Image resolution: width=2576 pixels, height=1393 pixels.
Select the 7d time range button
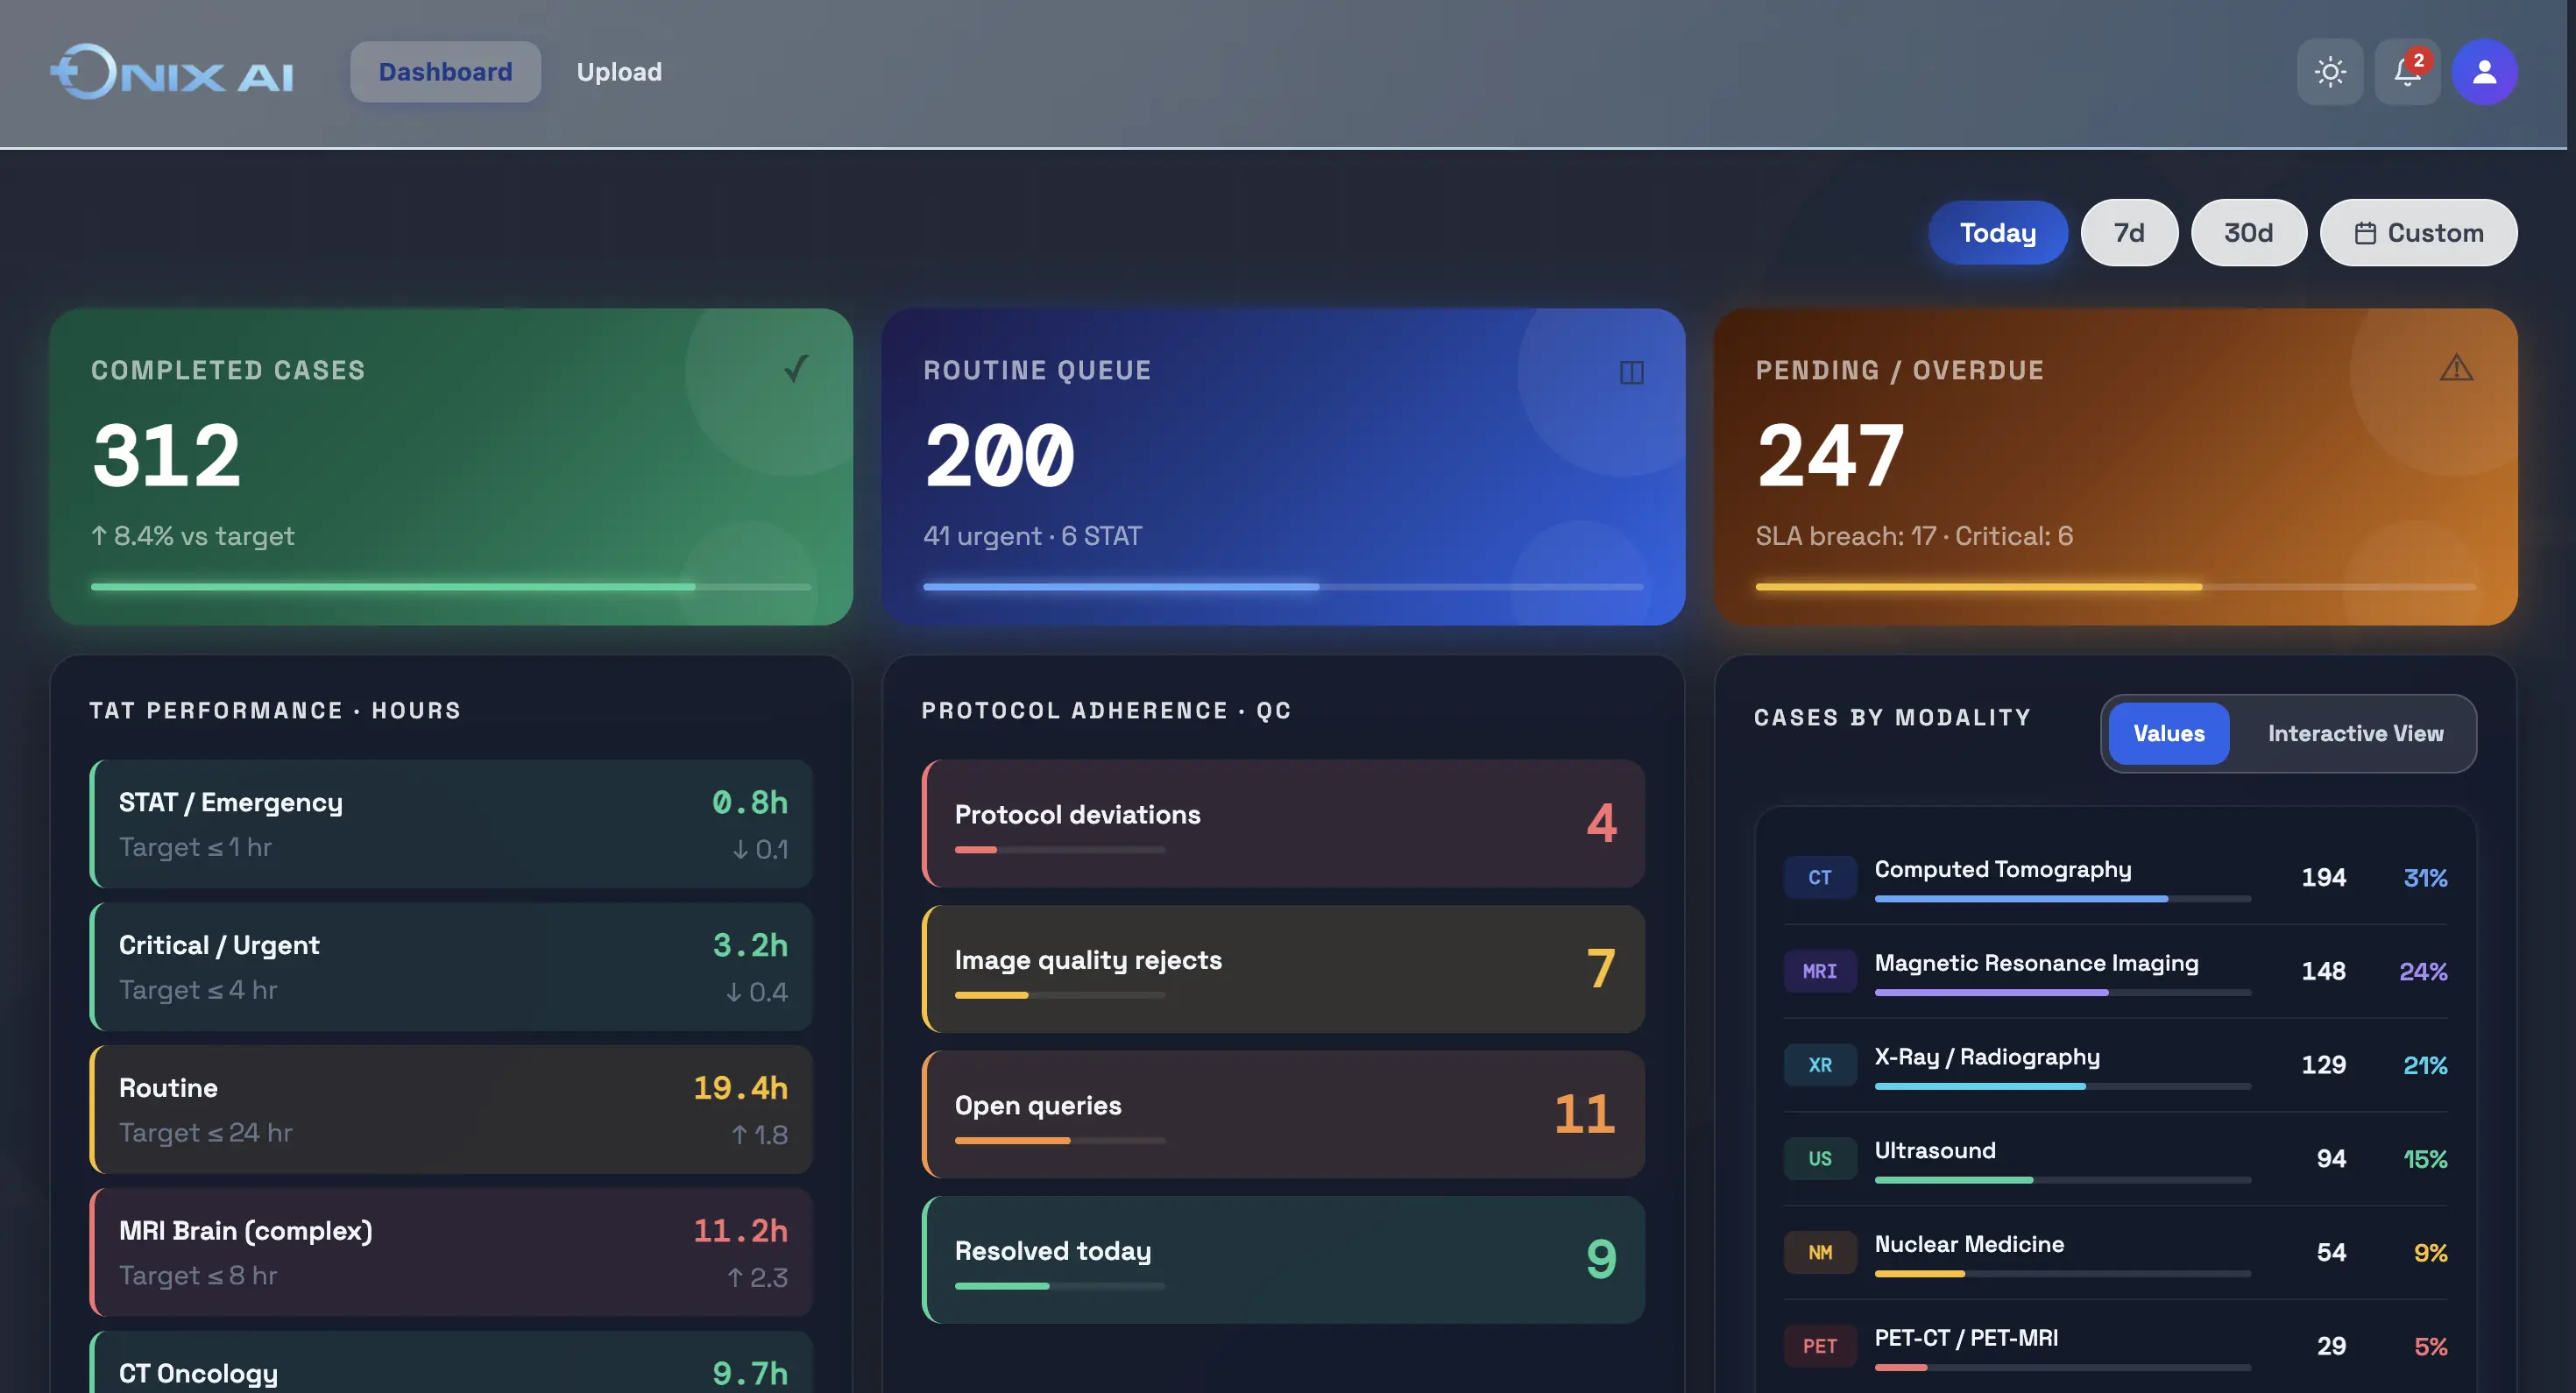[x=2129, y=232]
